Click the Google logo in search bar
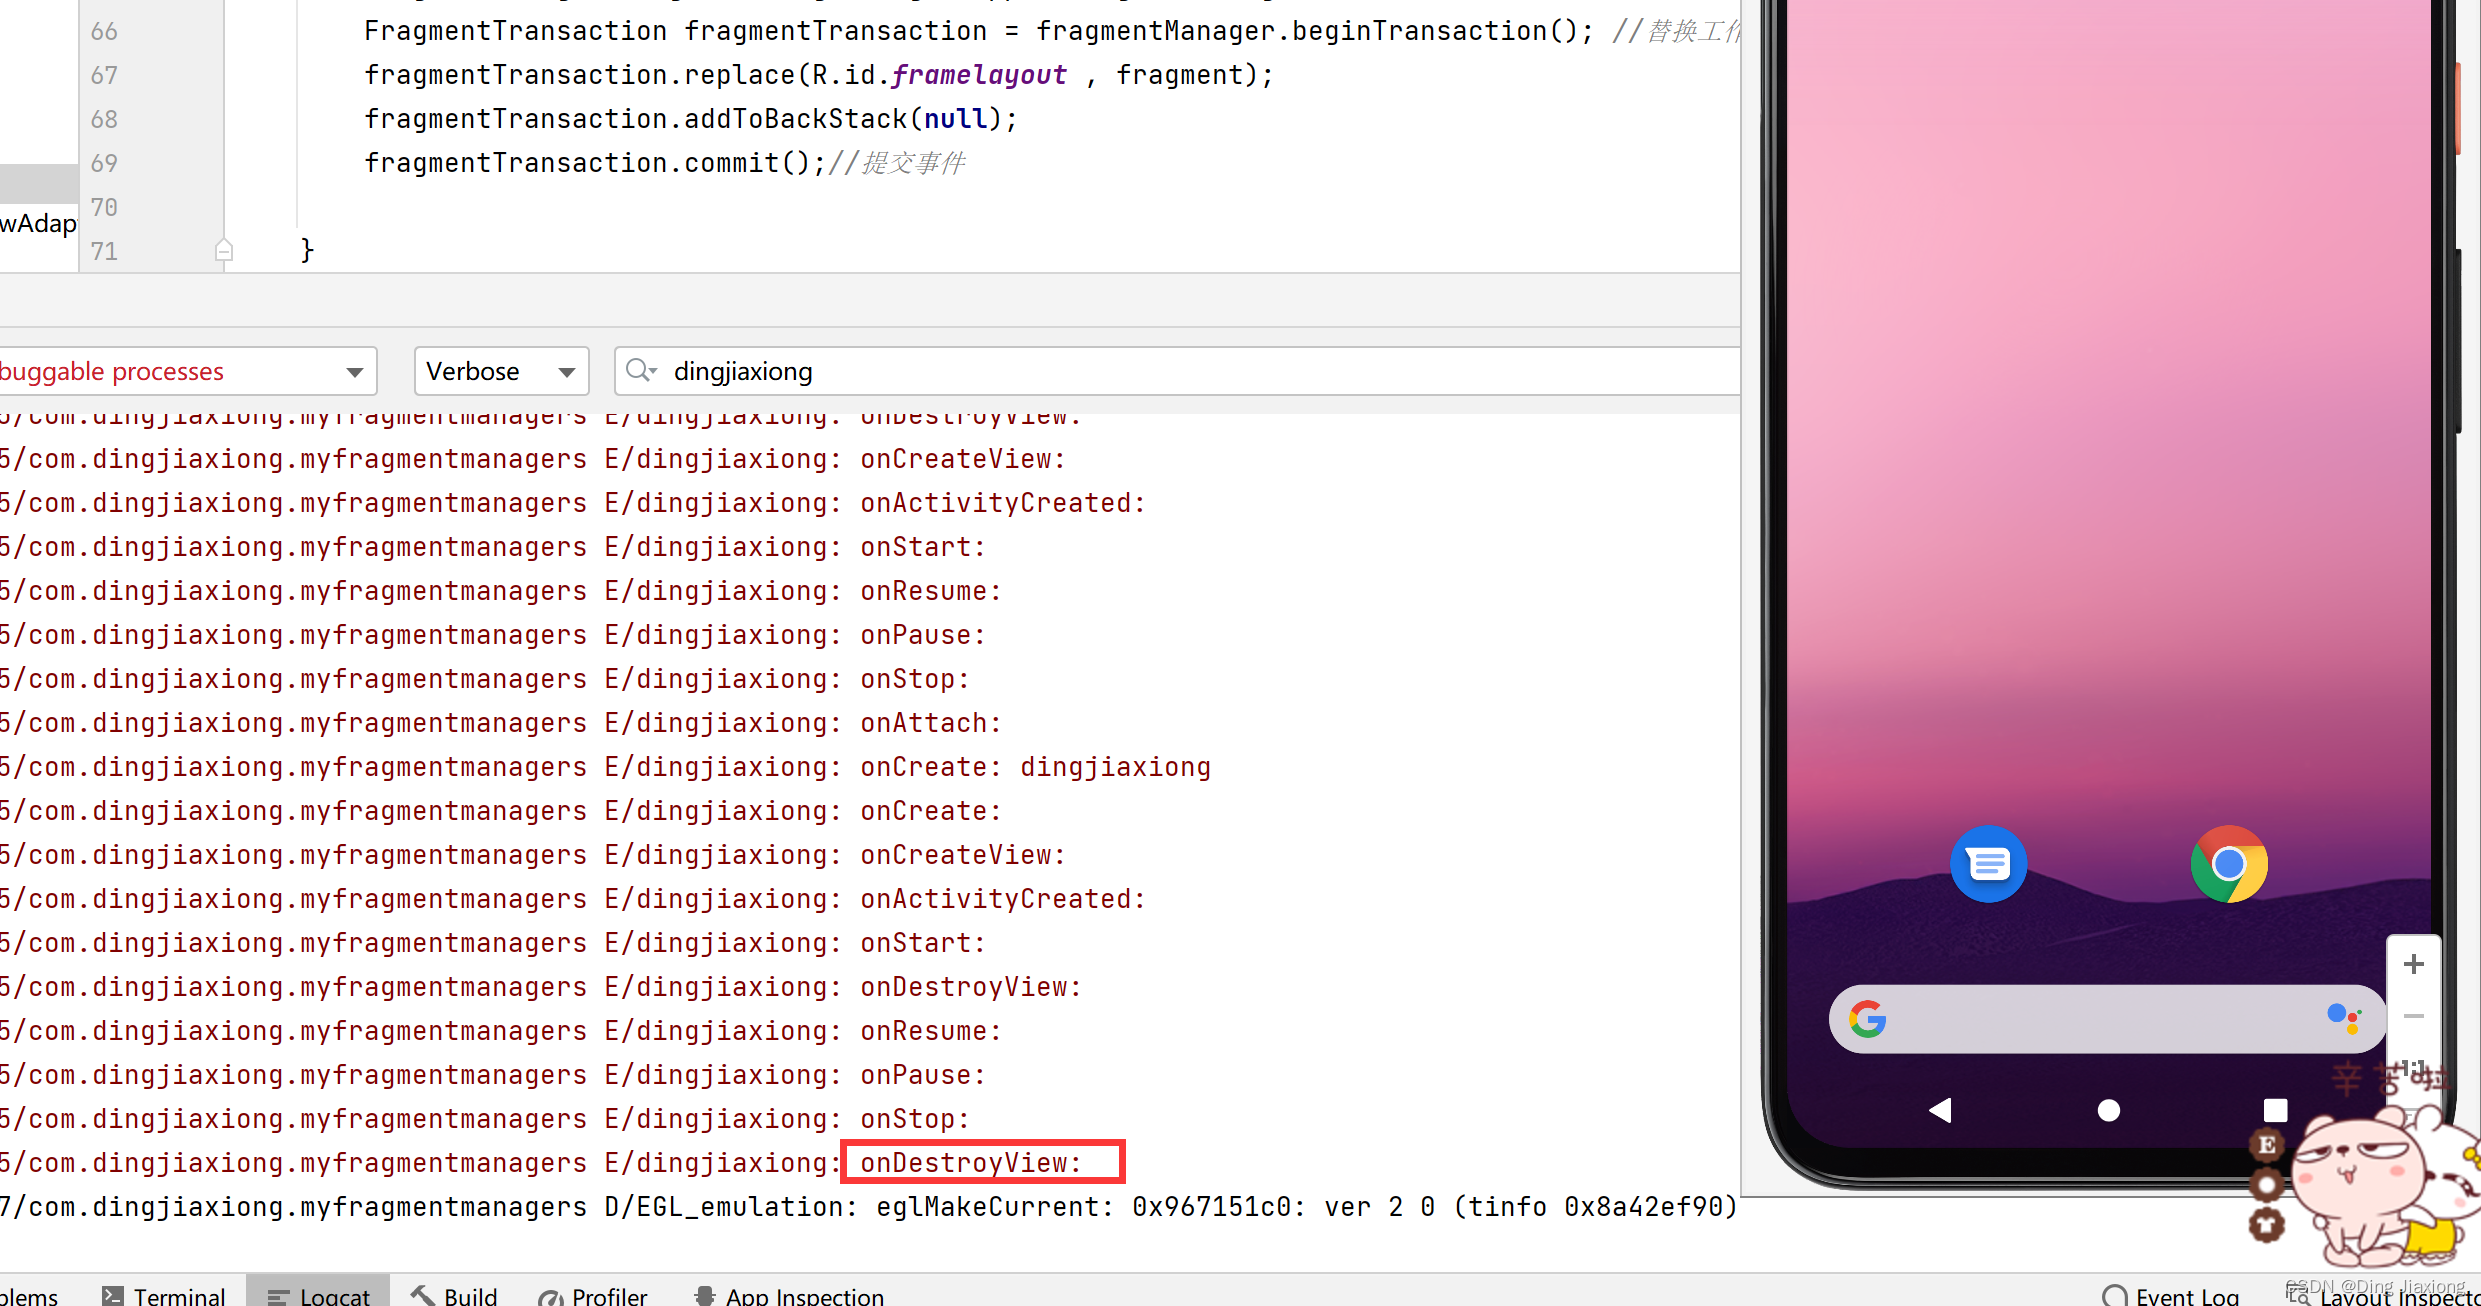Image resolution: width=2481 pixels, height=1306 pixels. tap(1867, 1019)
